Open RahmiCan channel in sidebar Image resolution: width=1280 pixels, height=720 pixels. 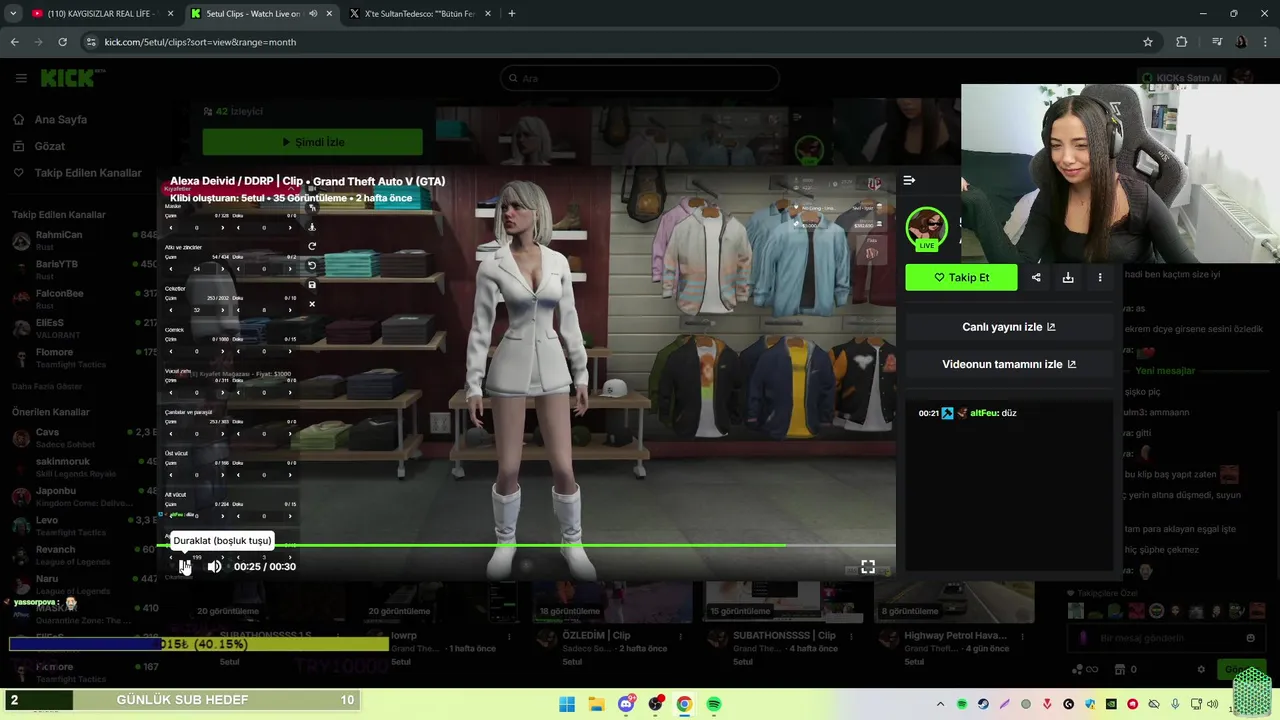(x=84, y=241)
